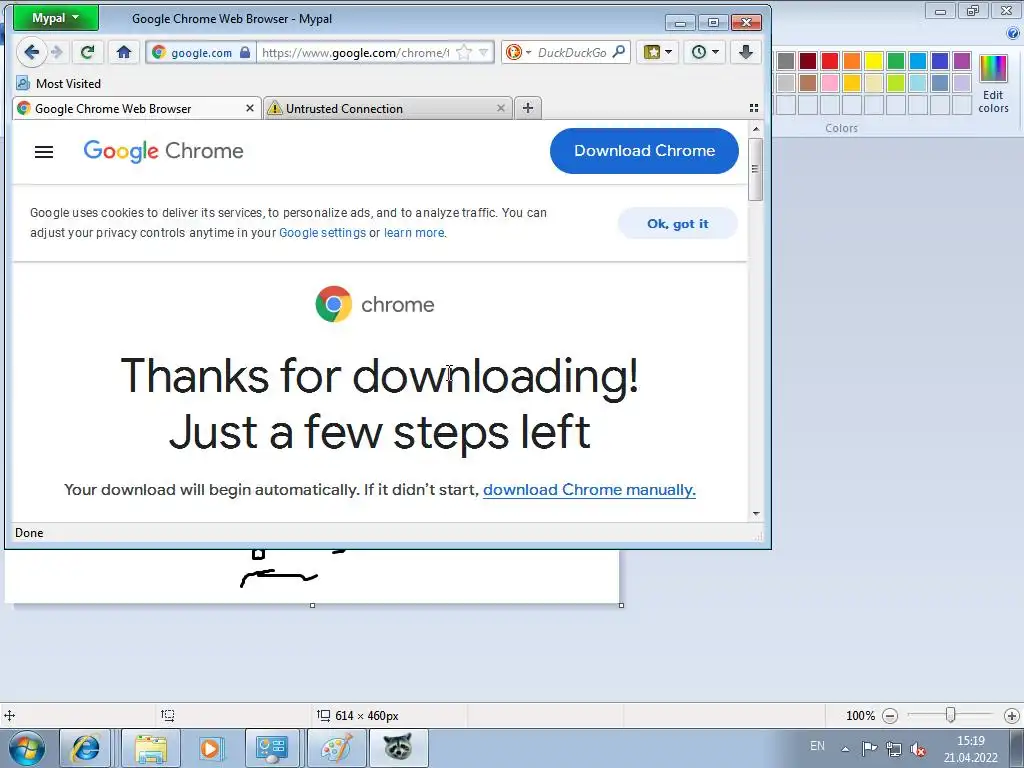Show hidden system tray icons

pos(845,749)
